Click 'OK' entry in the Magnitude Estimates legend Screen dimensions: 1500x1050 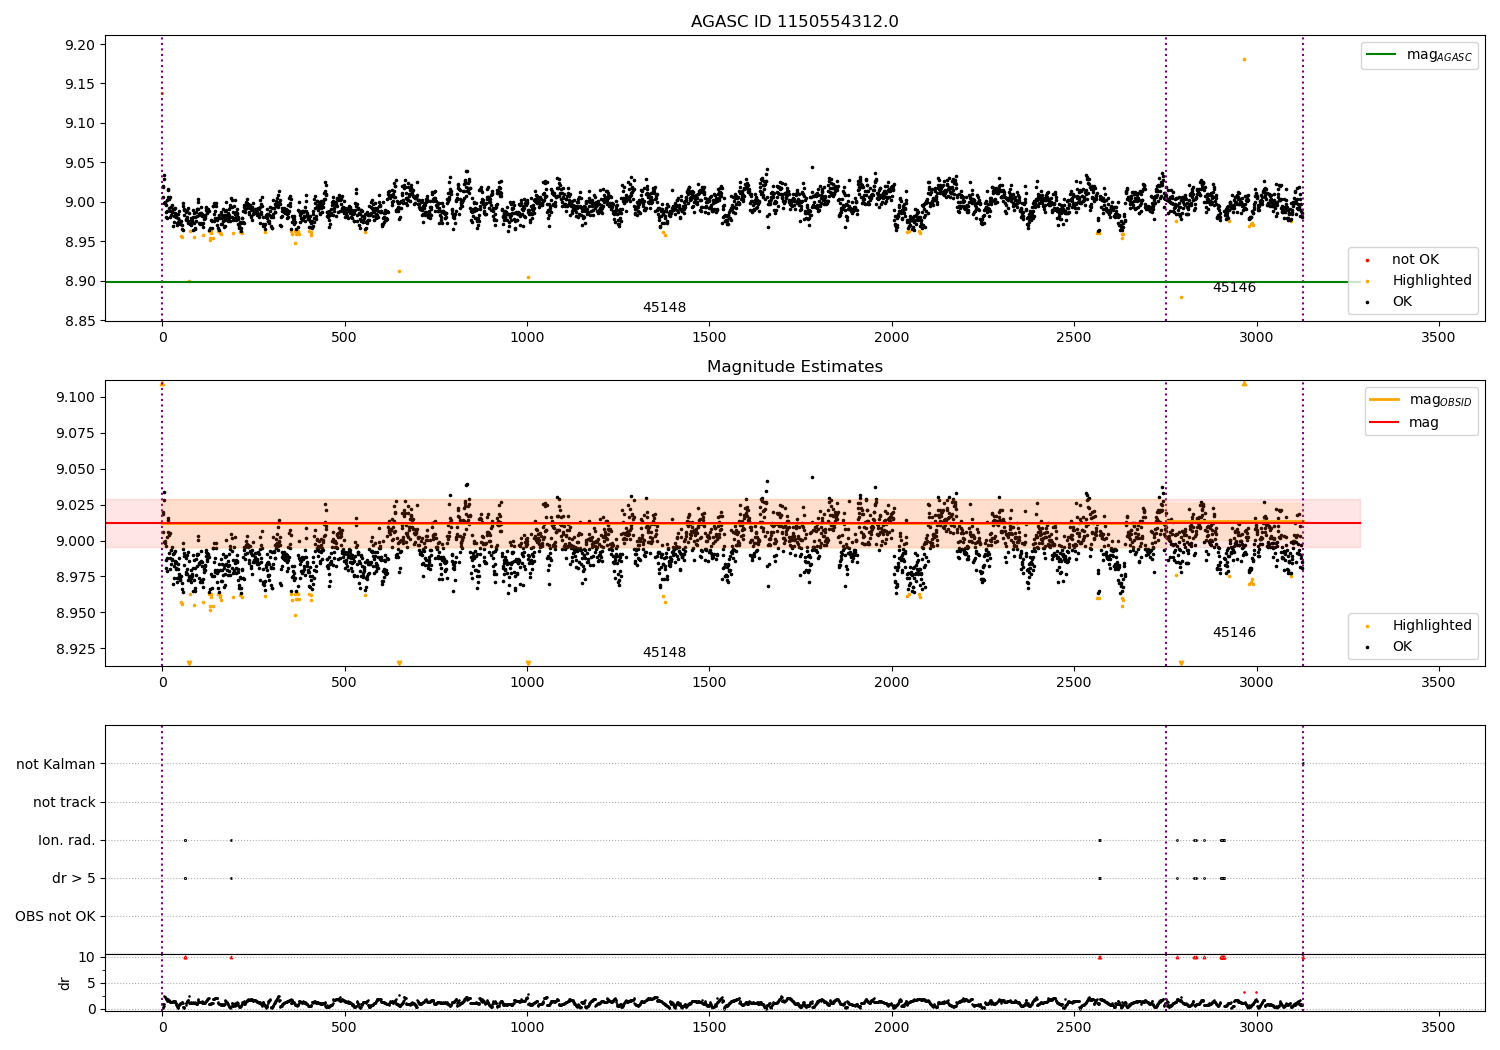(x=1402, y=647)
